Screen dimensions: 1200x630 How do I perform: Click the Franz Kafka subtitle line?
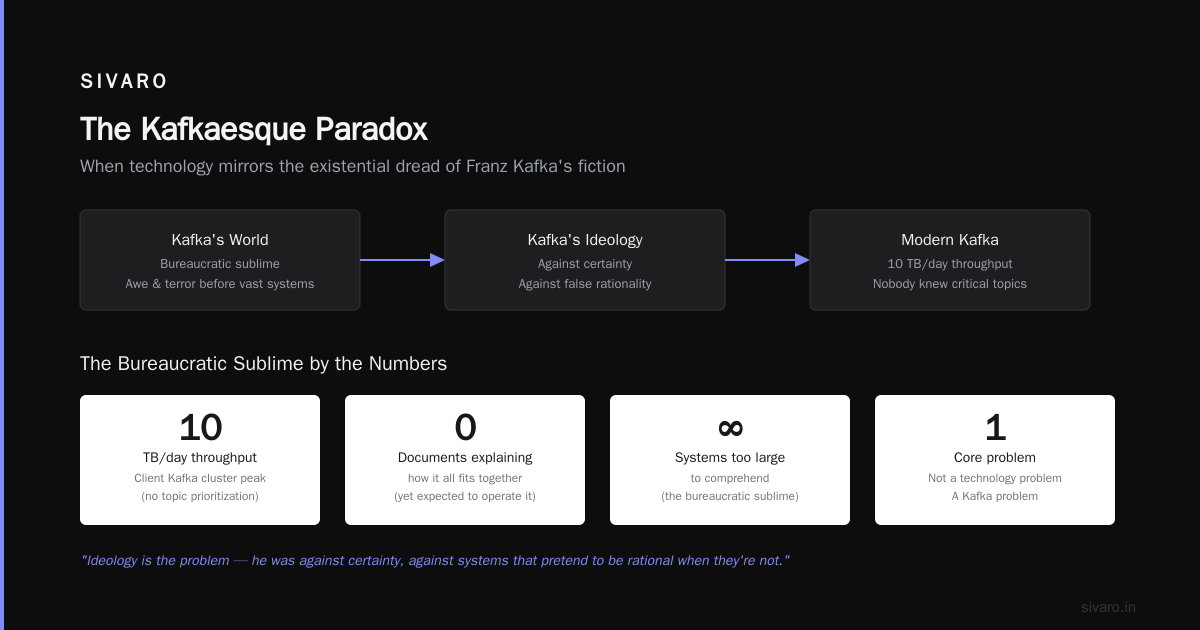tap(353, 166)
